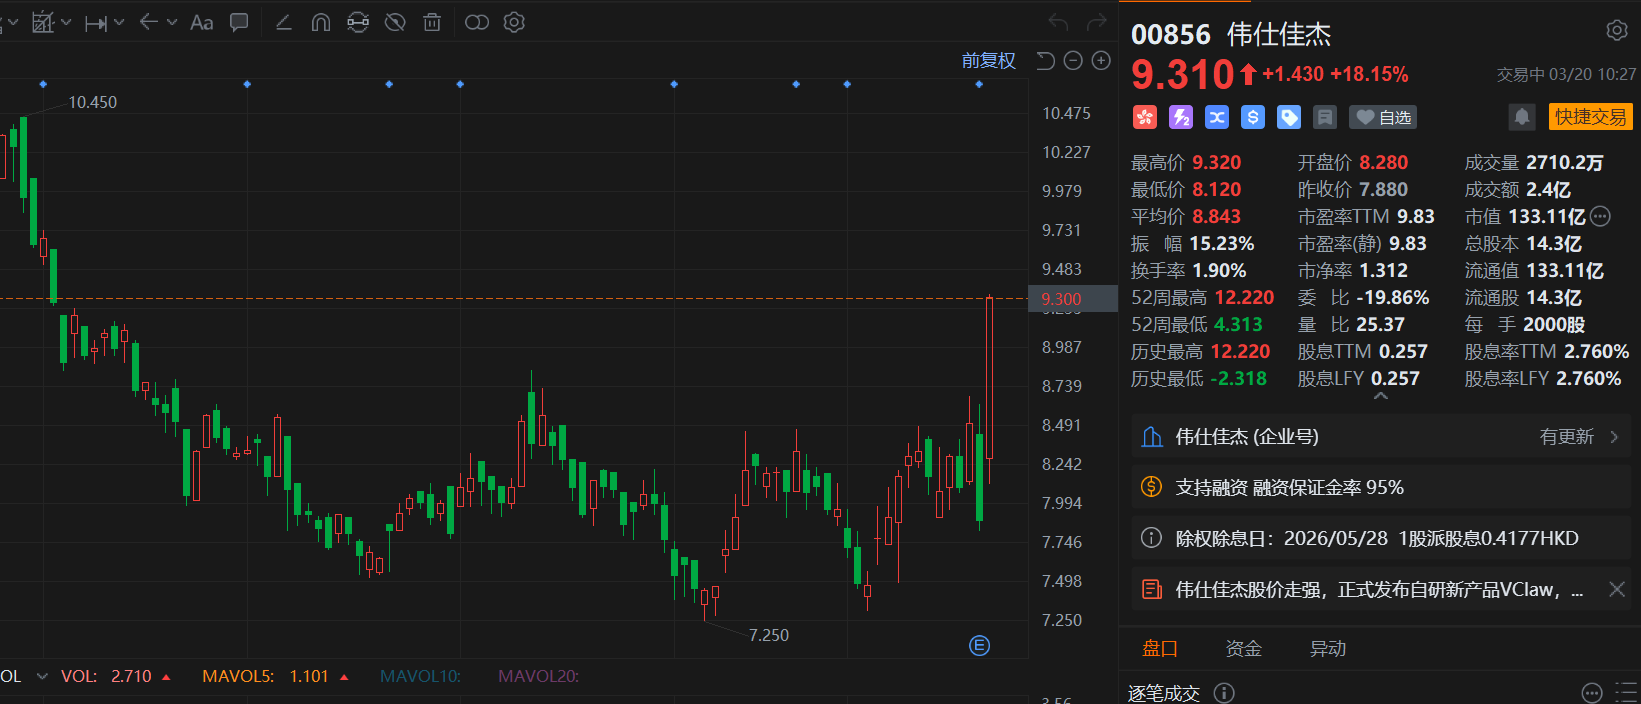Toggle the overlapping circles compare icon

click(476, 22)
